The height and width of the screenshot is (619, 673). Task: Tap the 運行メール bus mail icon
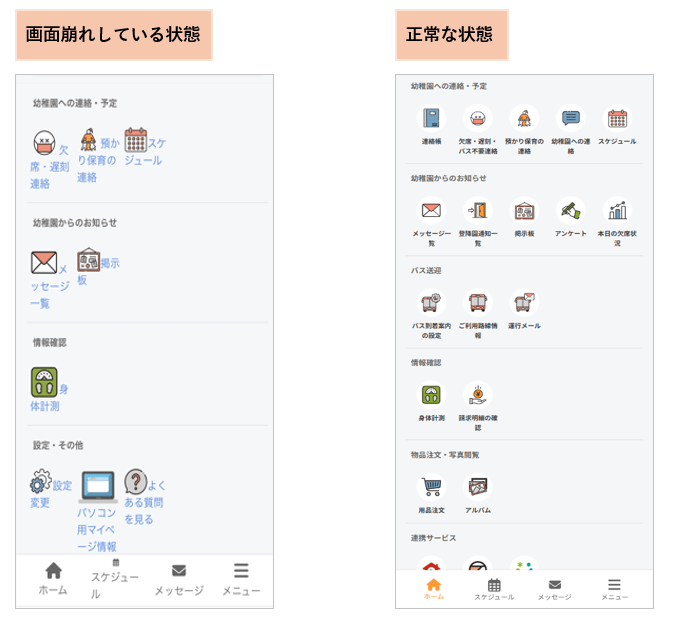coord(524,303)
